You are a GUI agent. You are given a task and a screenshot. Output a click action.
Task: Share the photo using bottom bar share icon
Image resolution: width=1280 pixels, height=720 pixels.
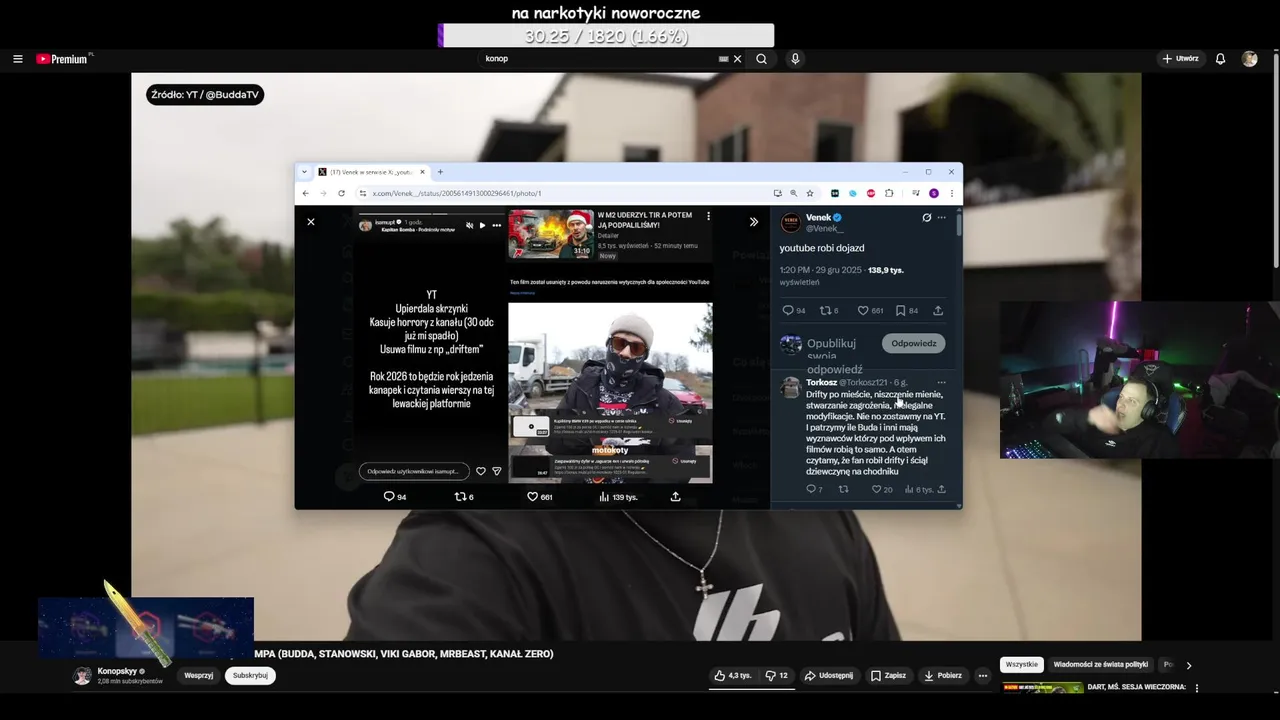click(675, 497)
